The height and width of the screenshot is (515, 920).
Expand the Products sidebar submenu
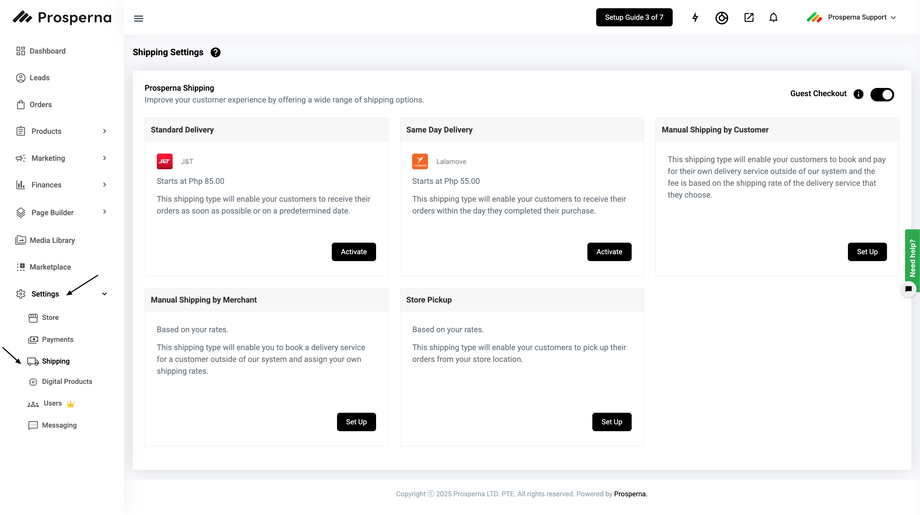point(104,131)
